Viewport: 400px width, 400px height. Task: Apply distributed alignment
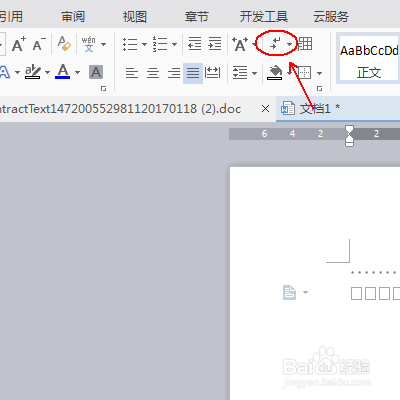point(213,72)
